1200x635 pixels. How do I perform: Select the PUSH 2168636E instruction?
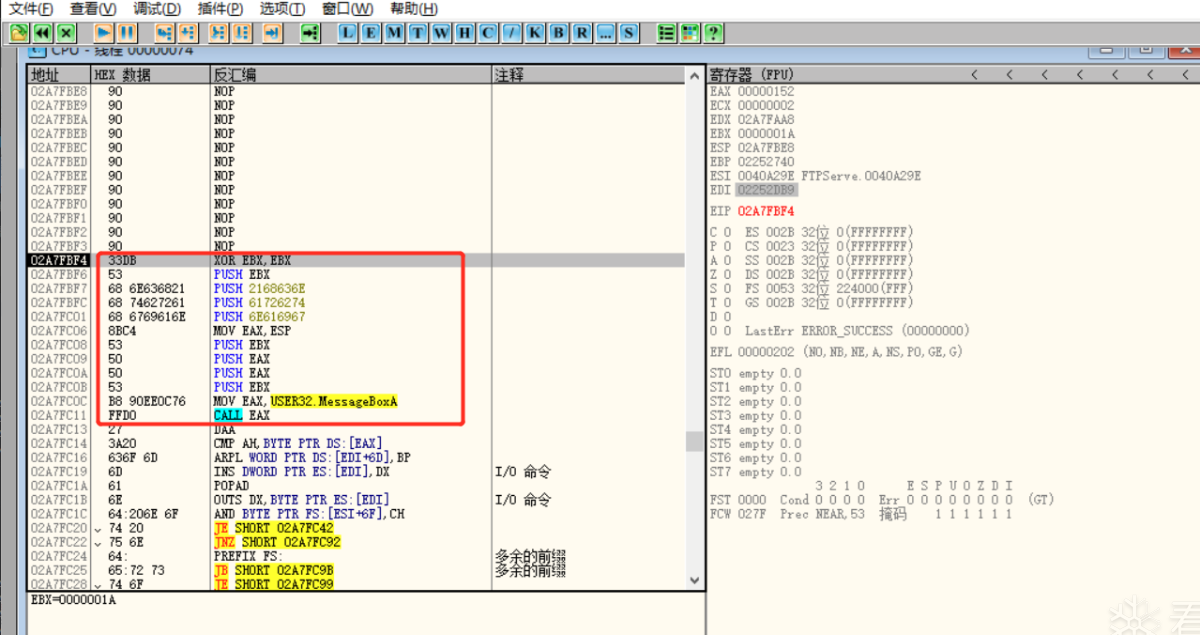coord(259,288)
